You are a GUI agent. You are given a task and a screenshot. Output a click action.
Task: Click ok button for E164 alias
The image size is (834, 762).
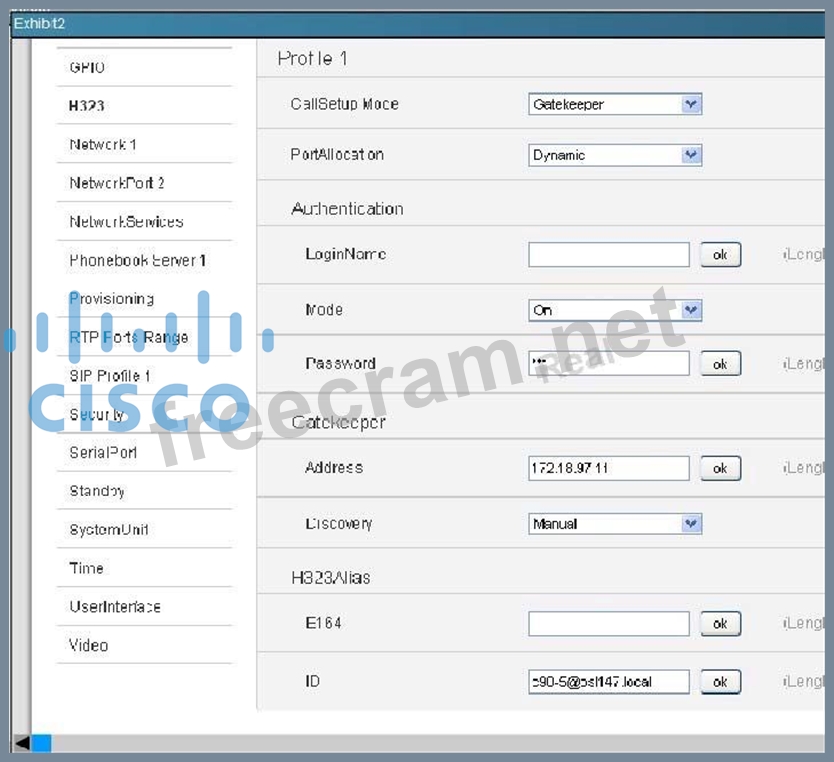(x=720, y=623)
